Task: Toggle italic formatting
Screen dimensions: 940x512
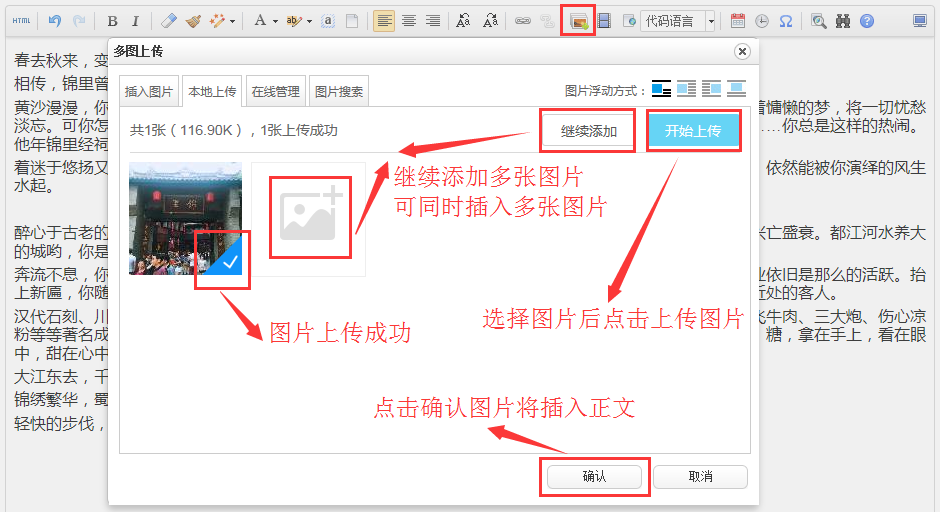Action: pos(135,21)
